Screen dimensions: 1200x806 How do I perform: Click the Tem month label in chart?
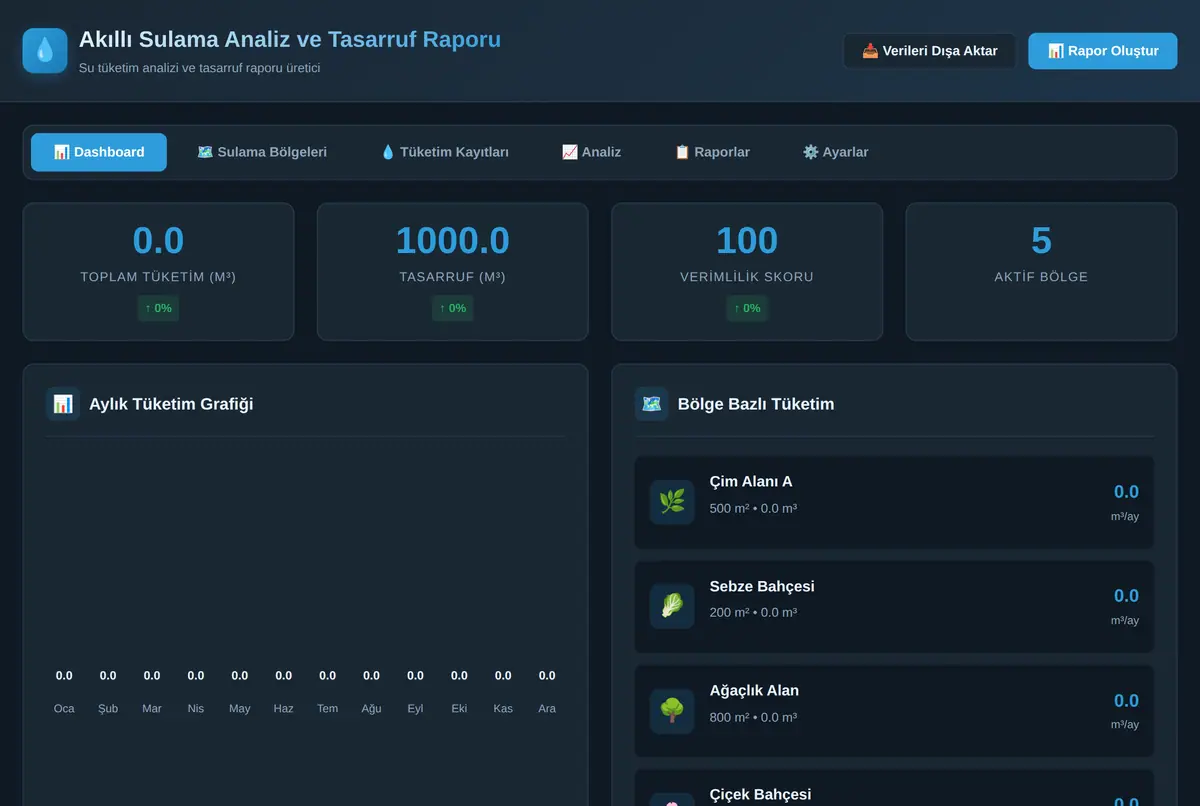tap(328, 708)
